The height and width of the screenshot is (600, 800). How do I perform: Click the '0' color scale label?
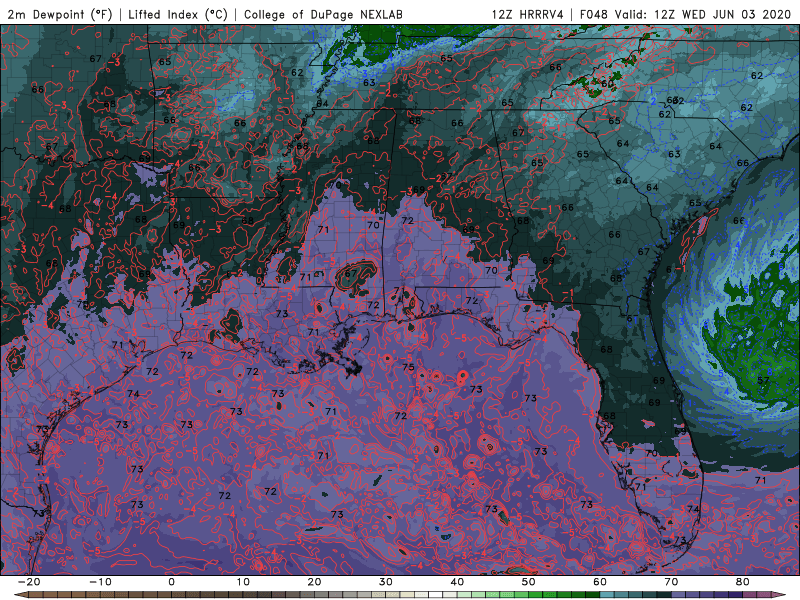(x=171, y=582)
